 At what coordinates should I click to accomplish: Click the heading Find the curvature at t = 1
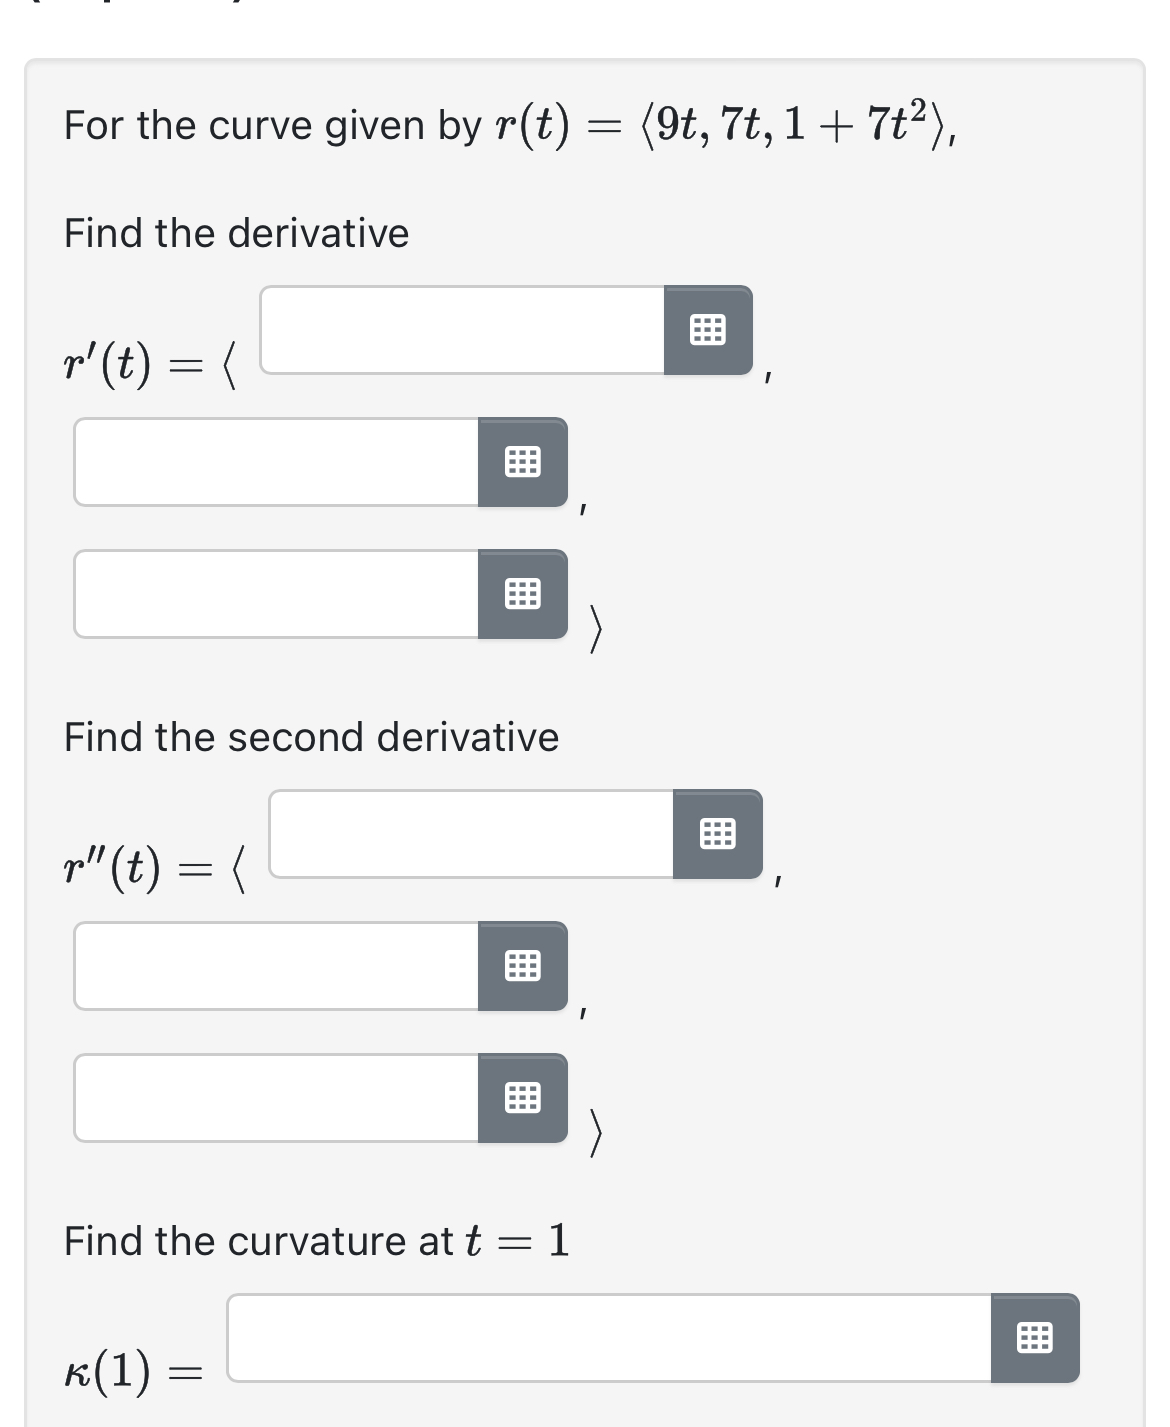tap(315, 1241)
